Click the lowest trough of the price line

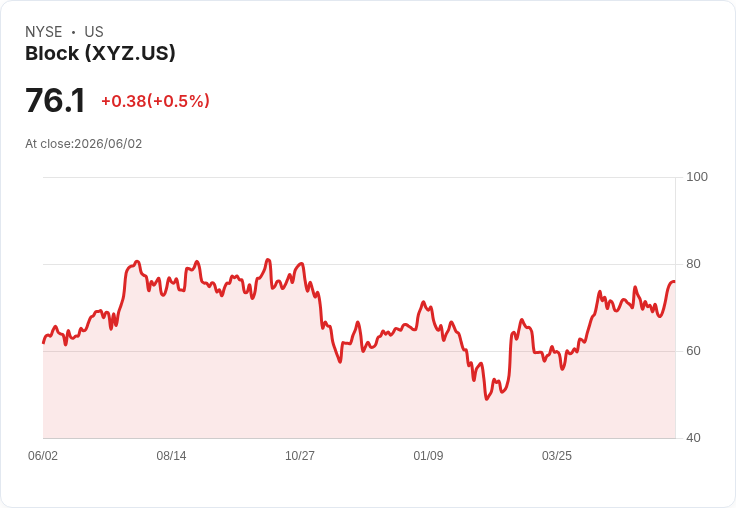coord(487,399)
